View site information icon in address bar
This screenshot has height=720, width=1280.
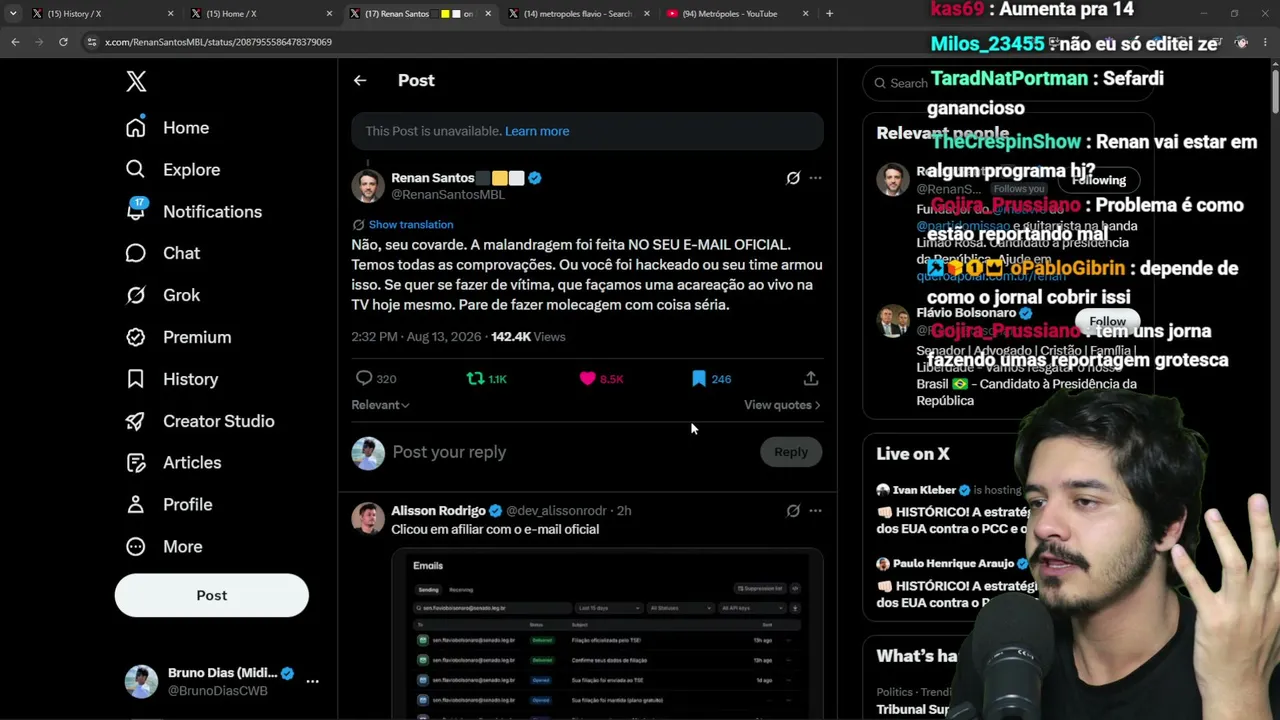point(91,42)
